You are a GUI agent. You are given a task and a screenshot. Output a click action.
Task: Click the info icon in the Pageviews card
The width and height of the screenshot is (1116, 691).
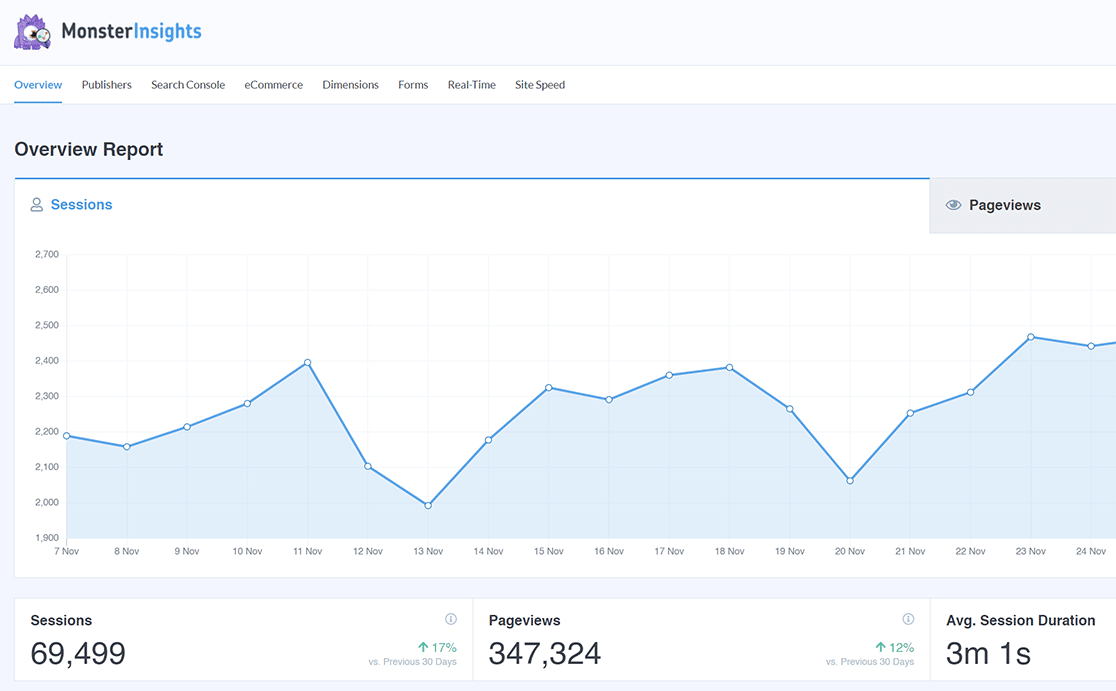pos(908,619)
